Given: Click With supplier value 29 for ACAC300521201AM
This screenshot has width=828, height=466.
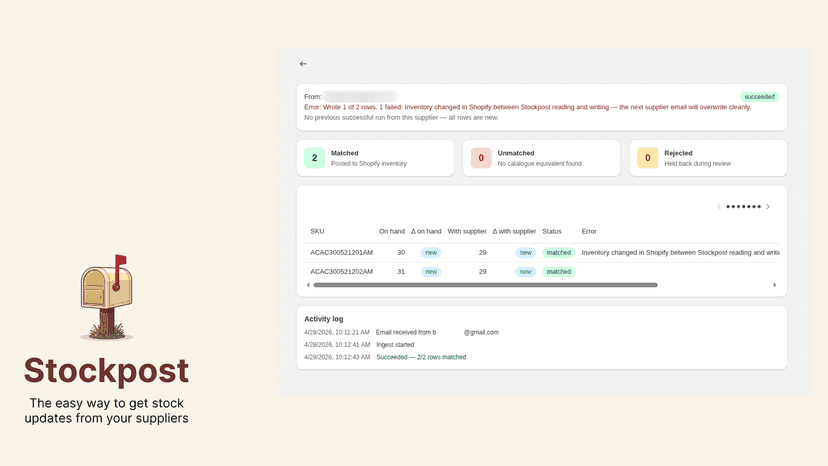Looking at the screenshot, I should 483,253.
